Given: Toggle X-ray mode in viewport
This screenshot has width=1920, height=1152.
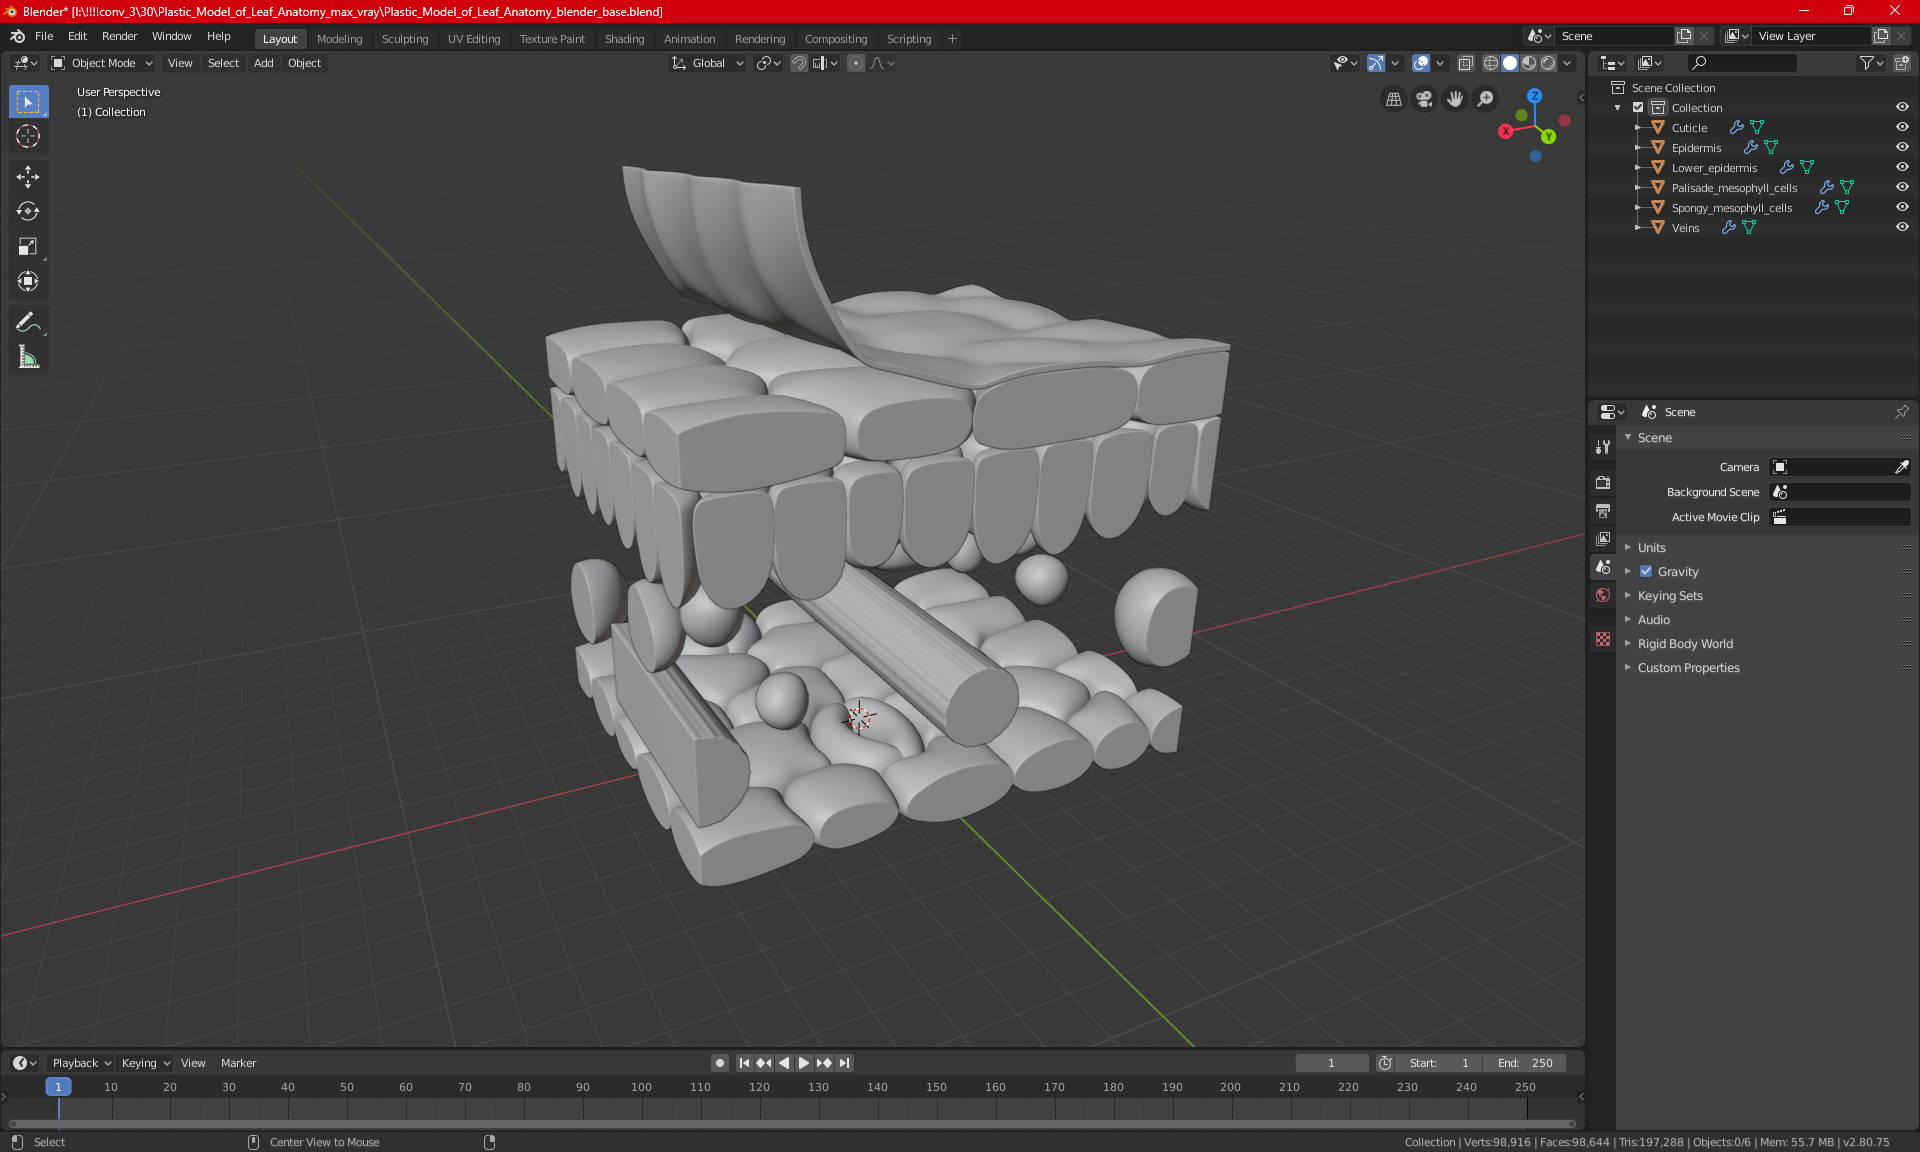Looking at the screenshot, I should click(1465, 63).
